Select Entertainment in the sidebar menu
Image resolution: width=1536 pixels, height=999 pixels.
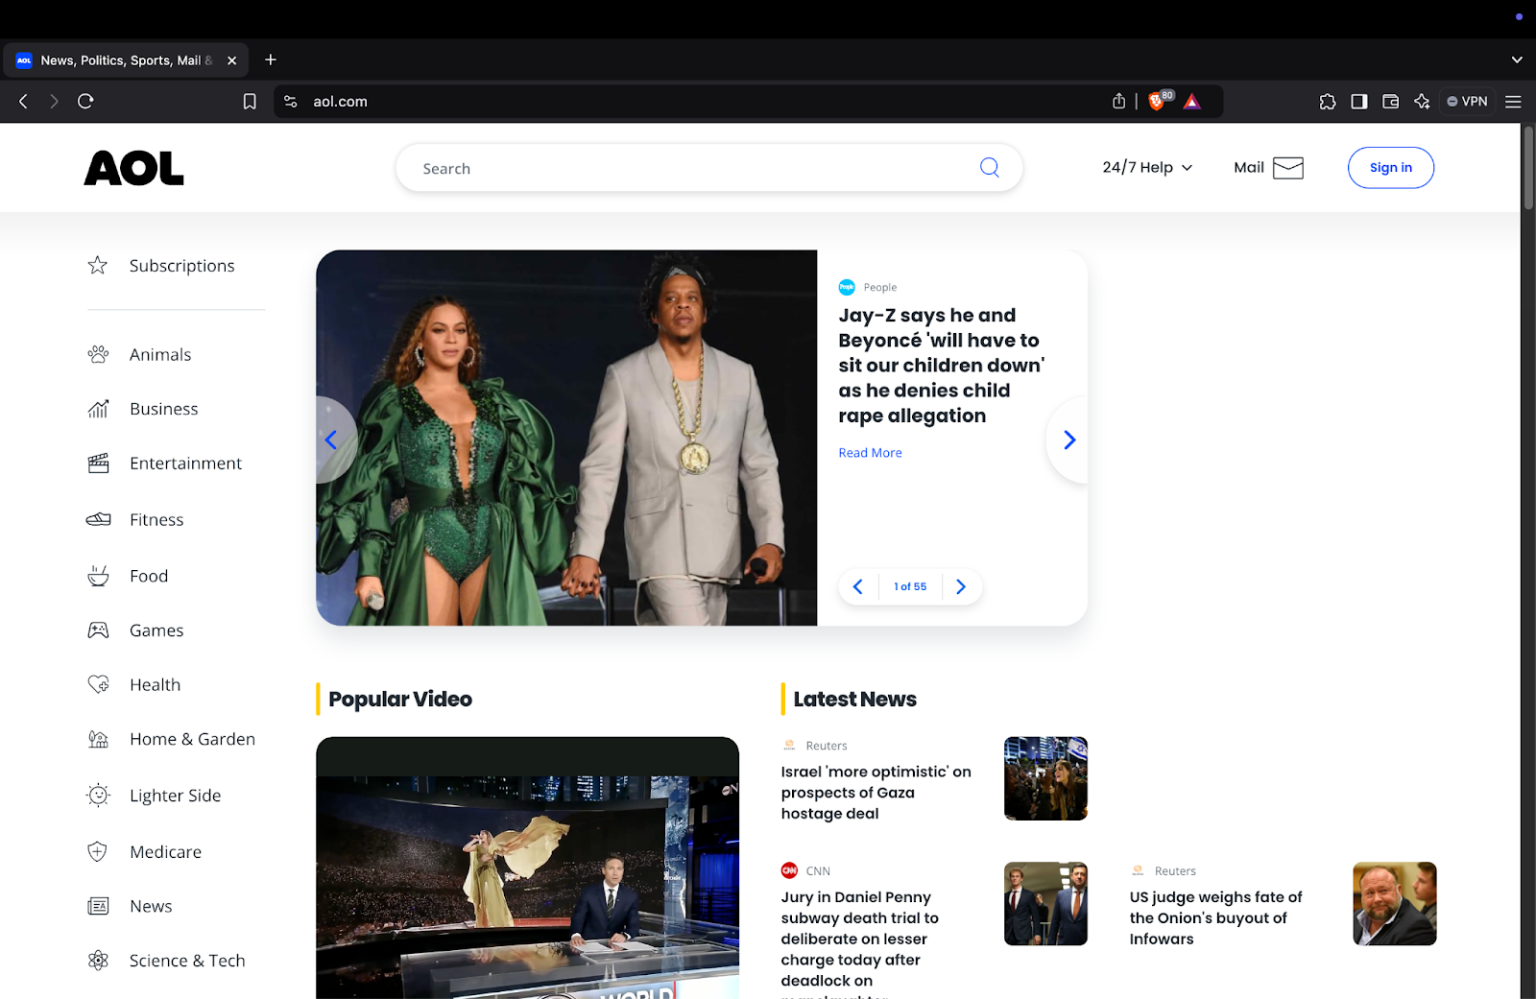coord(185,463)
